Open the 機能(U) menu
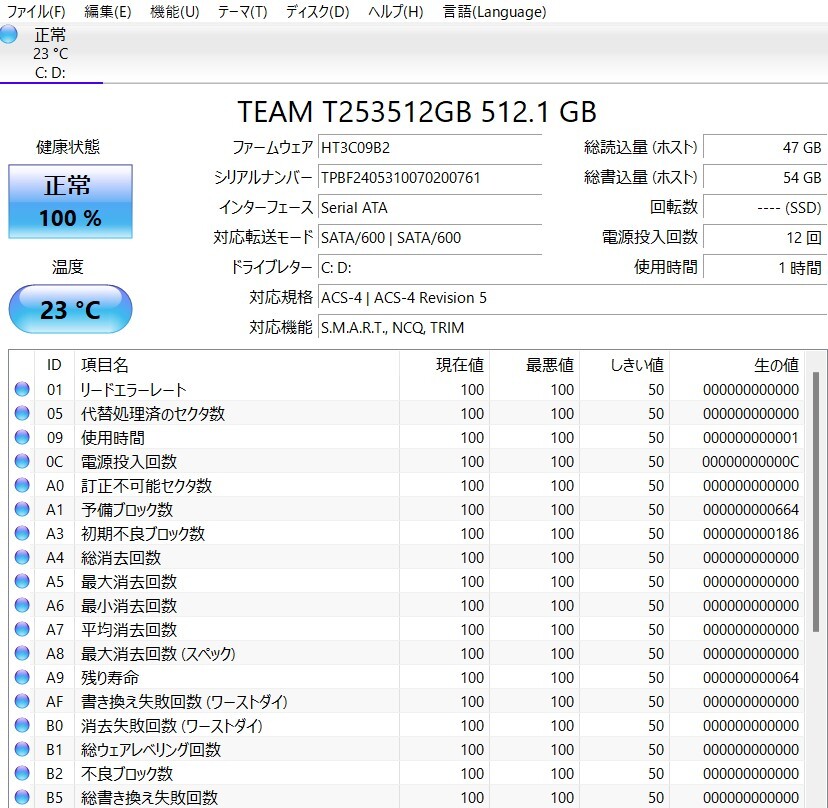This screenshot has width=828, height=808. (174, 12)
